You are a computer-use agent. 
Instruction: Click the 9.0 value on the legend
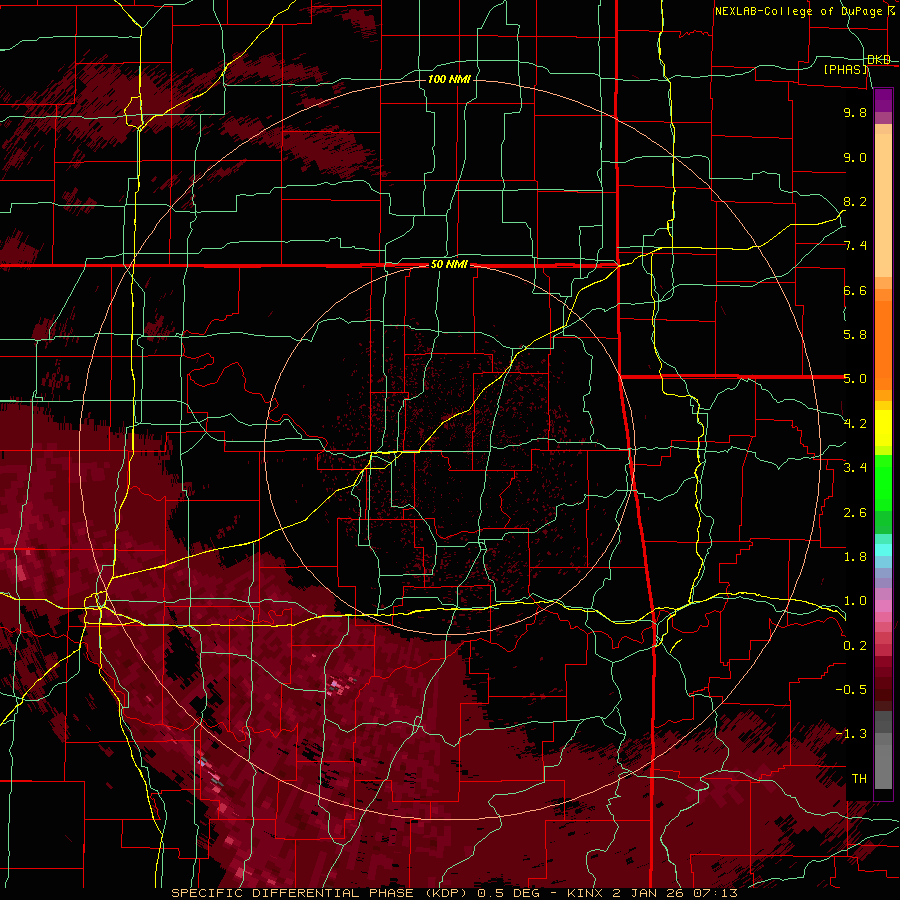855,157
